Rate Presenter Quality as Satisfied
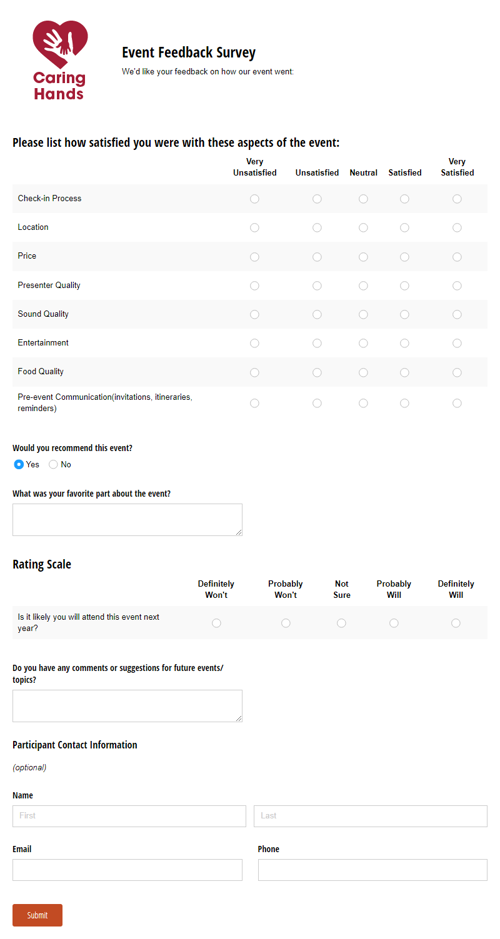 [x=405, y=286]
